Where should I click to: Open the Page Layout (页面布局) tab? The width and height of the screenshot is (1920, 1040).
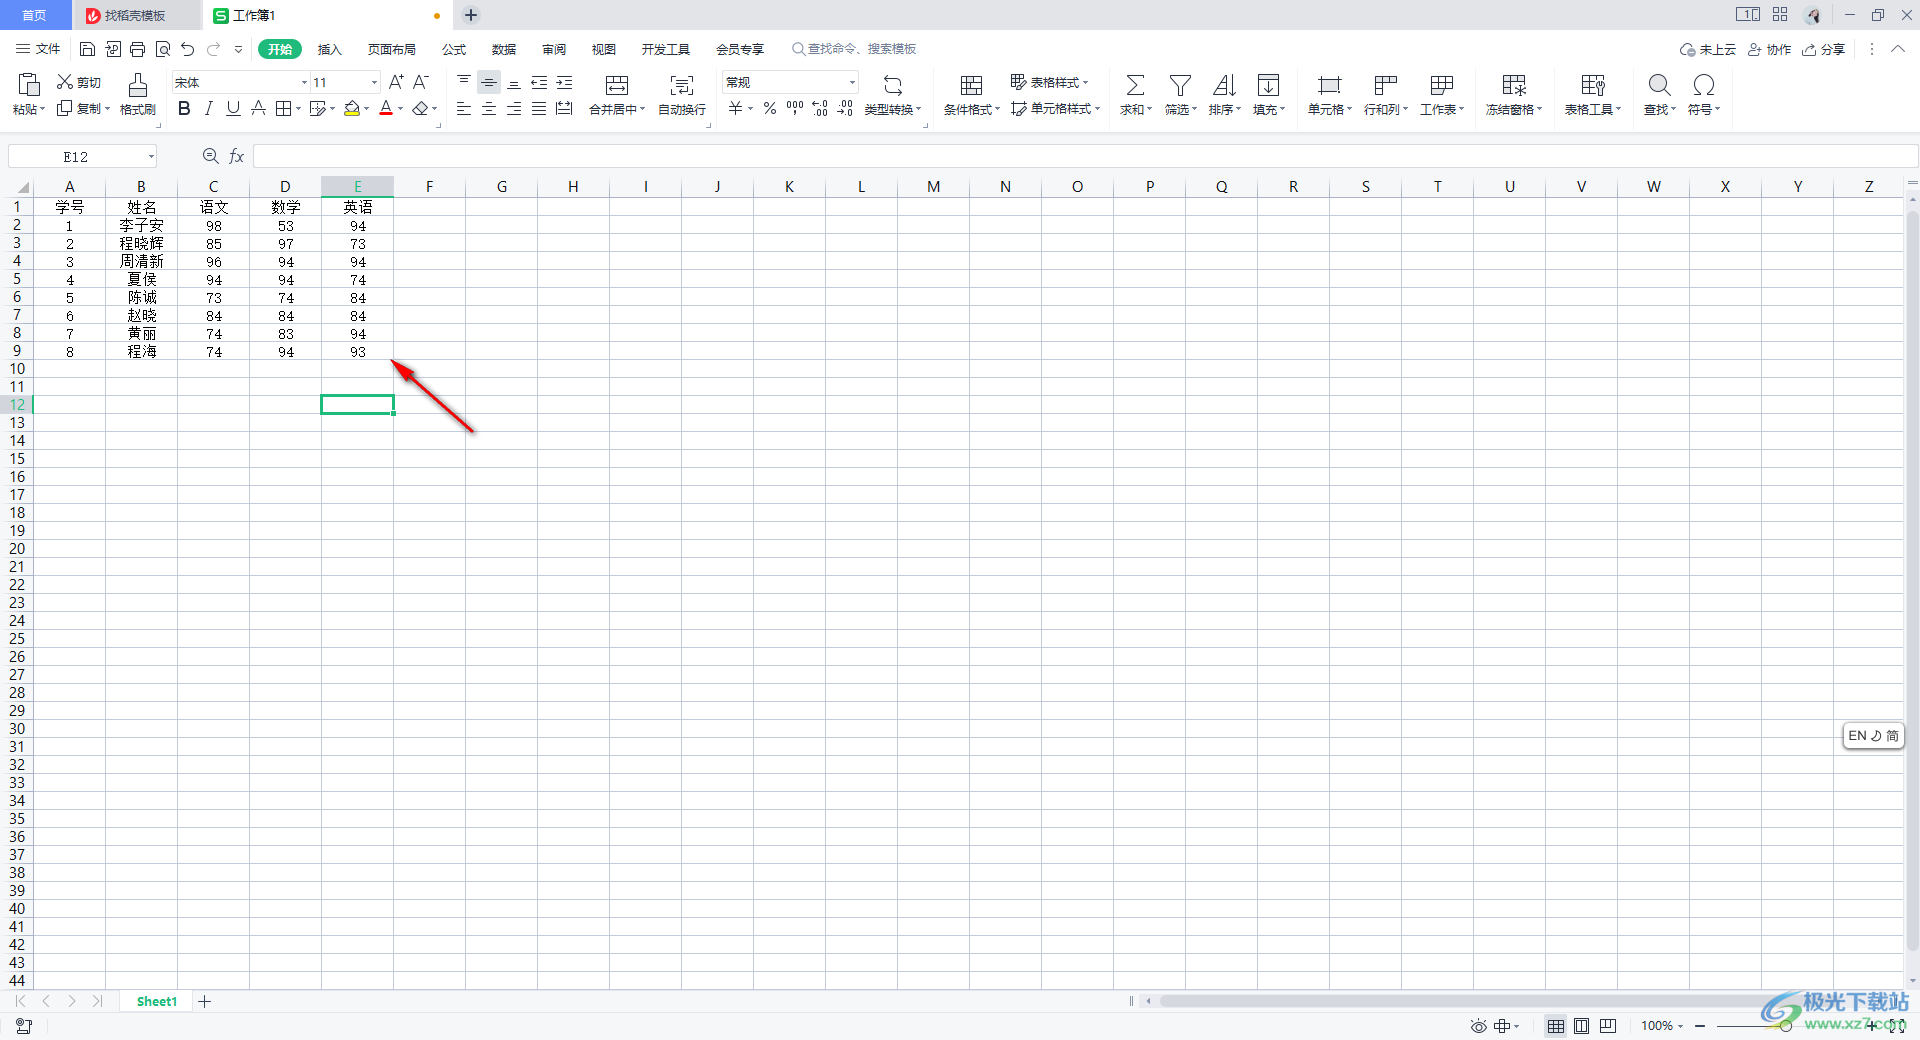[x=391, y=49]
